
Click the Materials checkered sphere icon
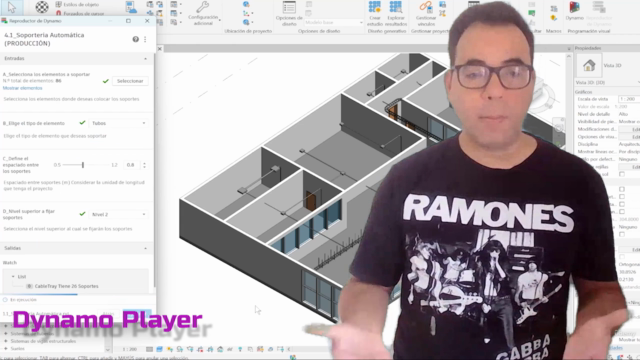42,7
